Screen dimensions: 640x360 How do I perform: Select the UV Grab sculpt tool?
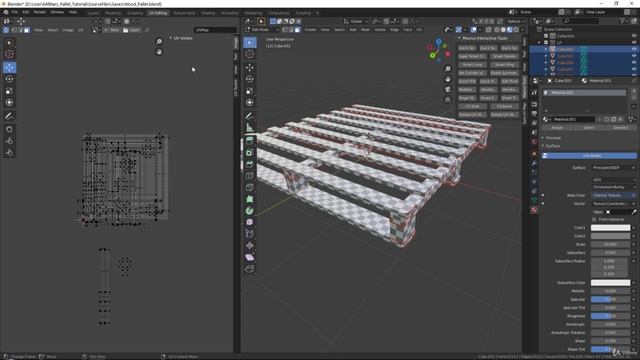[x=9, y=129]
